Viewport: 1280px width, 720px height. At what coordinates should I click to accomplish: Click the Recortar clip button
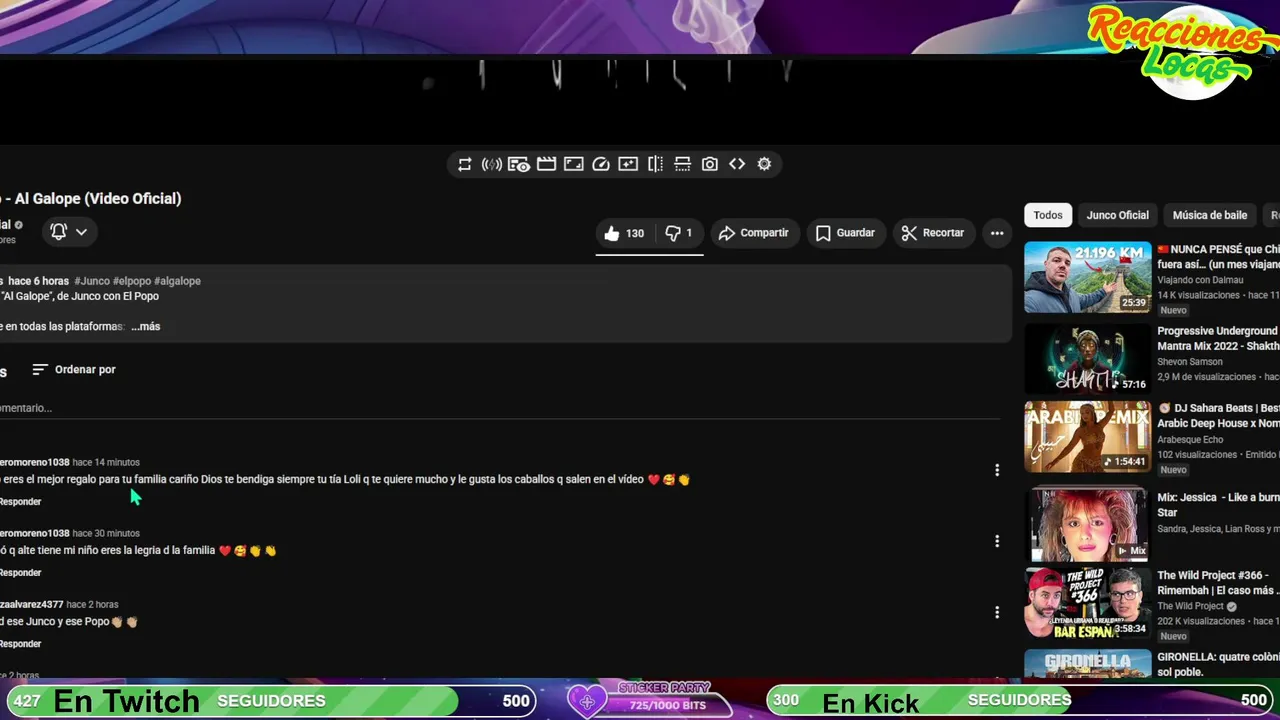(x=933, y=233)
